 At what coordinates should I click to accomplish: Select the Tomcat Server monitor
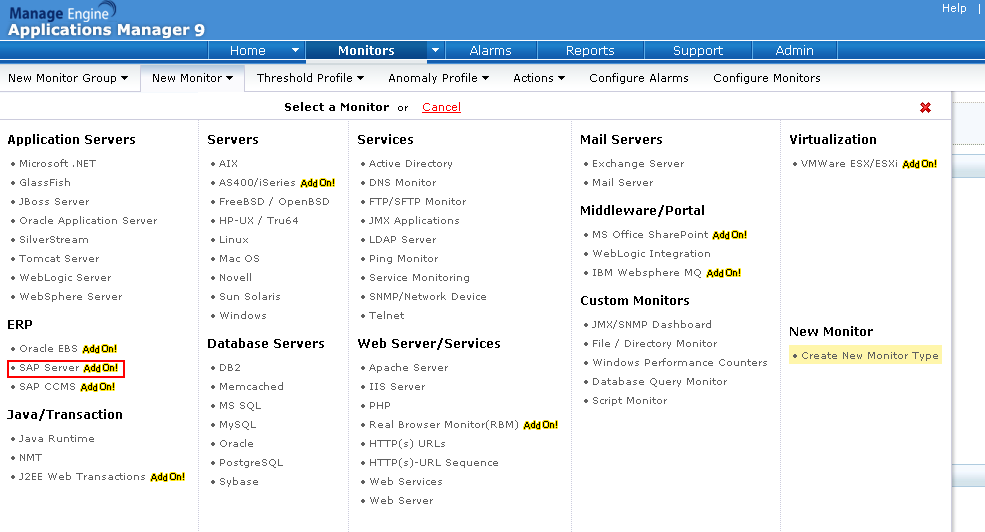(59, 258)
